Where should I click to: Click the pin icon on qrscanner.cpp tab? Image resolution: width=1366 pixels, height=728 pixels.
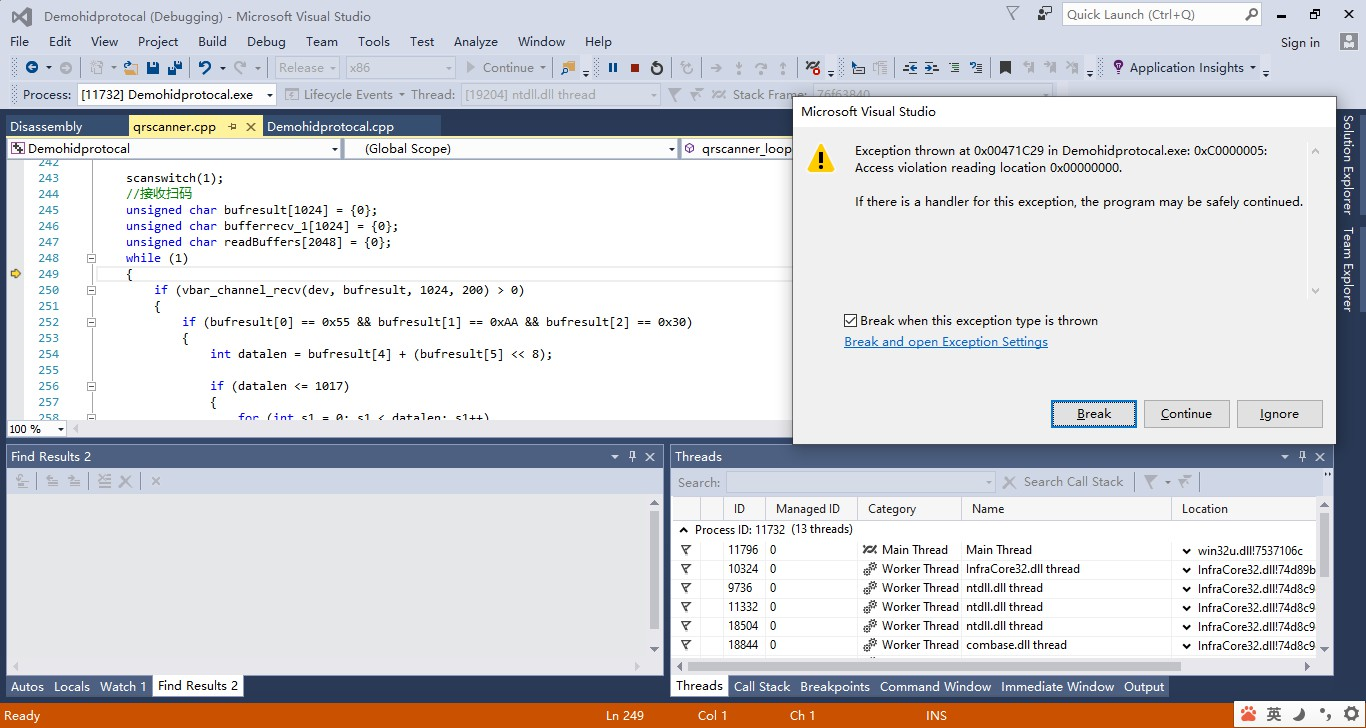pyautogui.click(x=232, y=127)
